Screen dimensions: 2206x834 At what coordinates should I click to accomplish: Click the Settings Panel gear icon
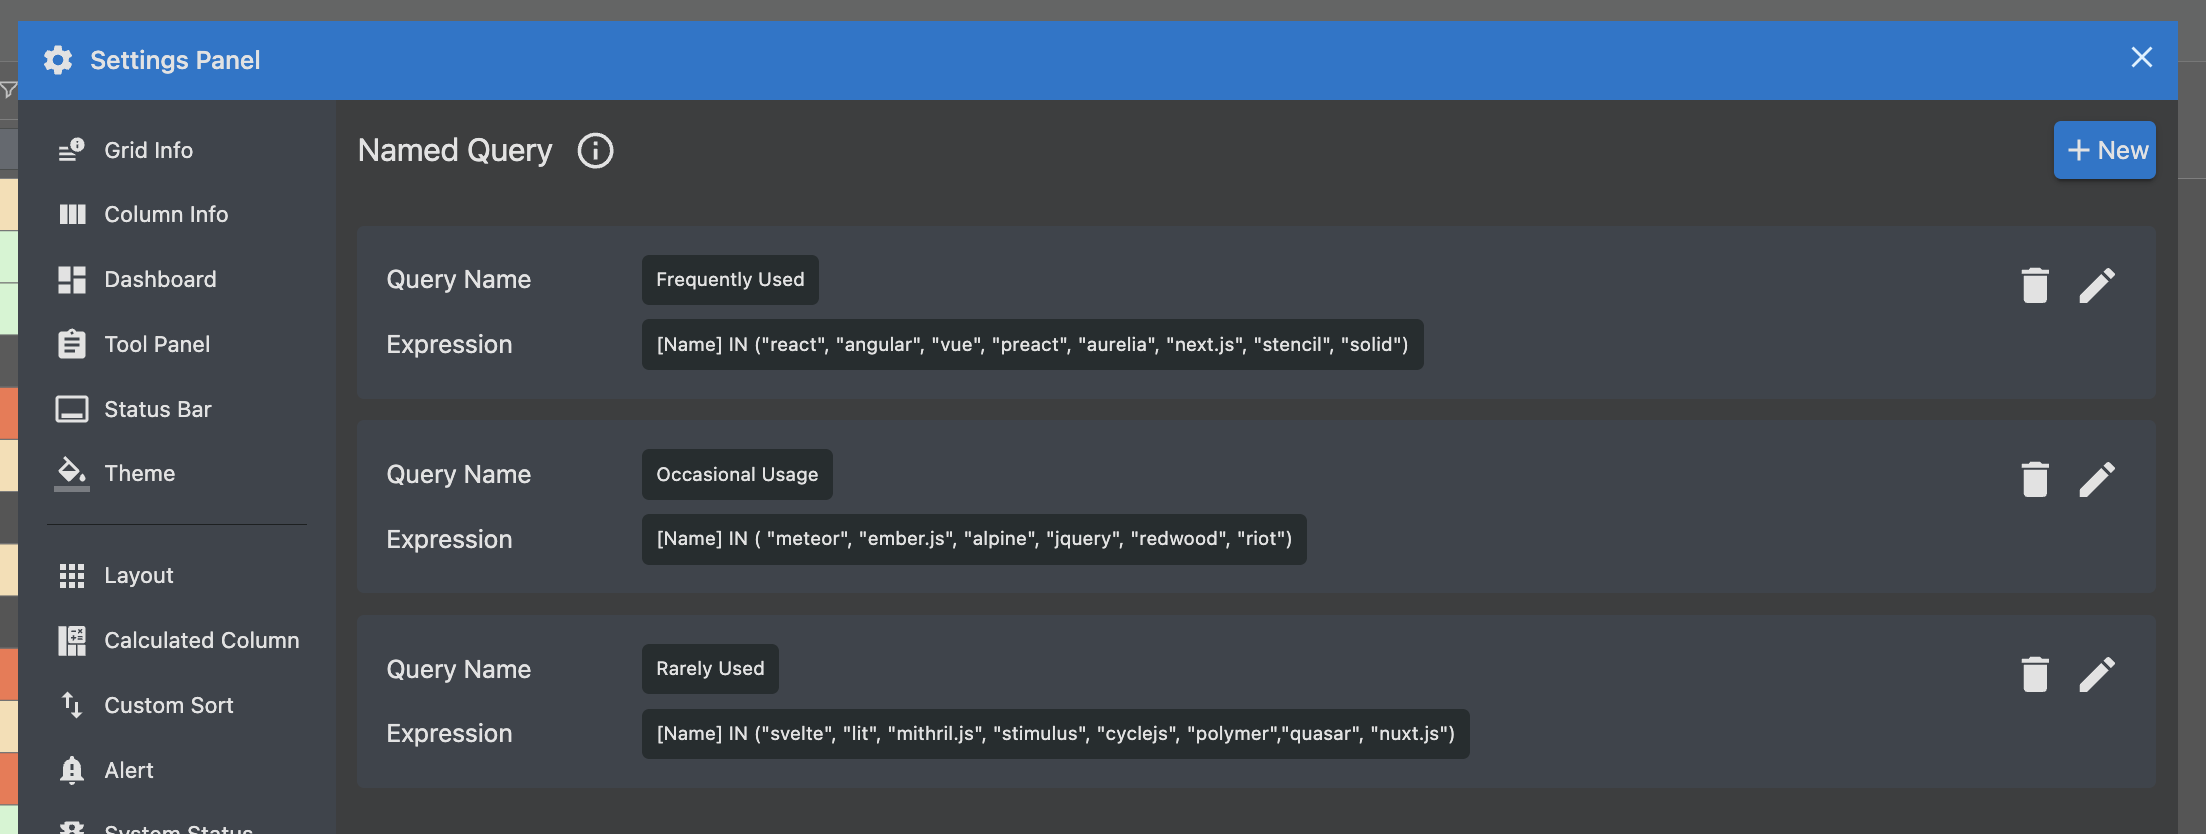point(58,60)
